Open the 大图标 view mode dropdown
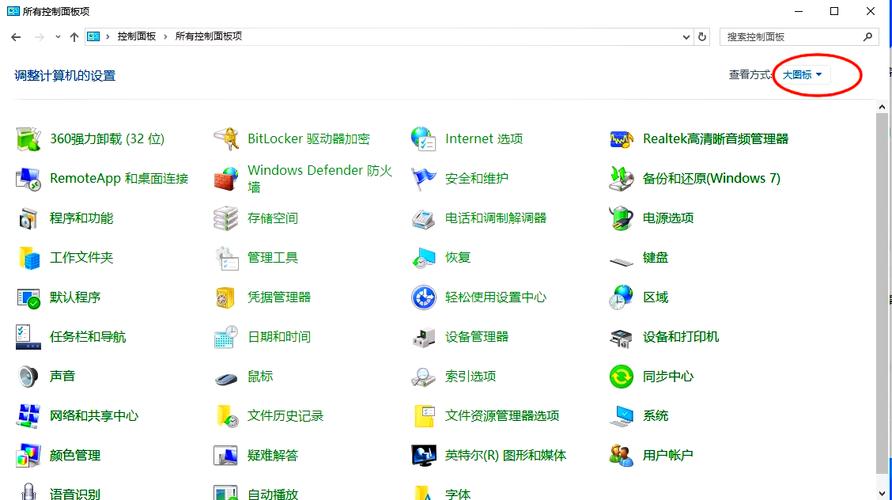 [x=802, y=75]
